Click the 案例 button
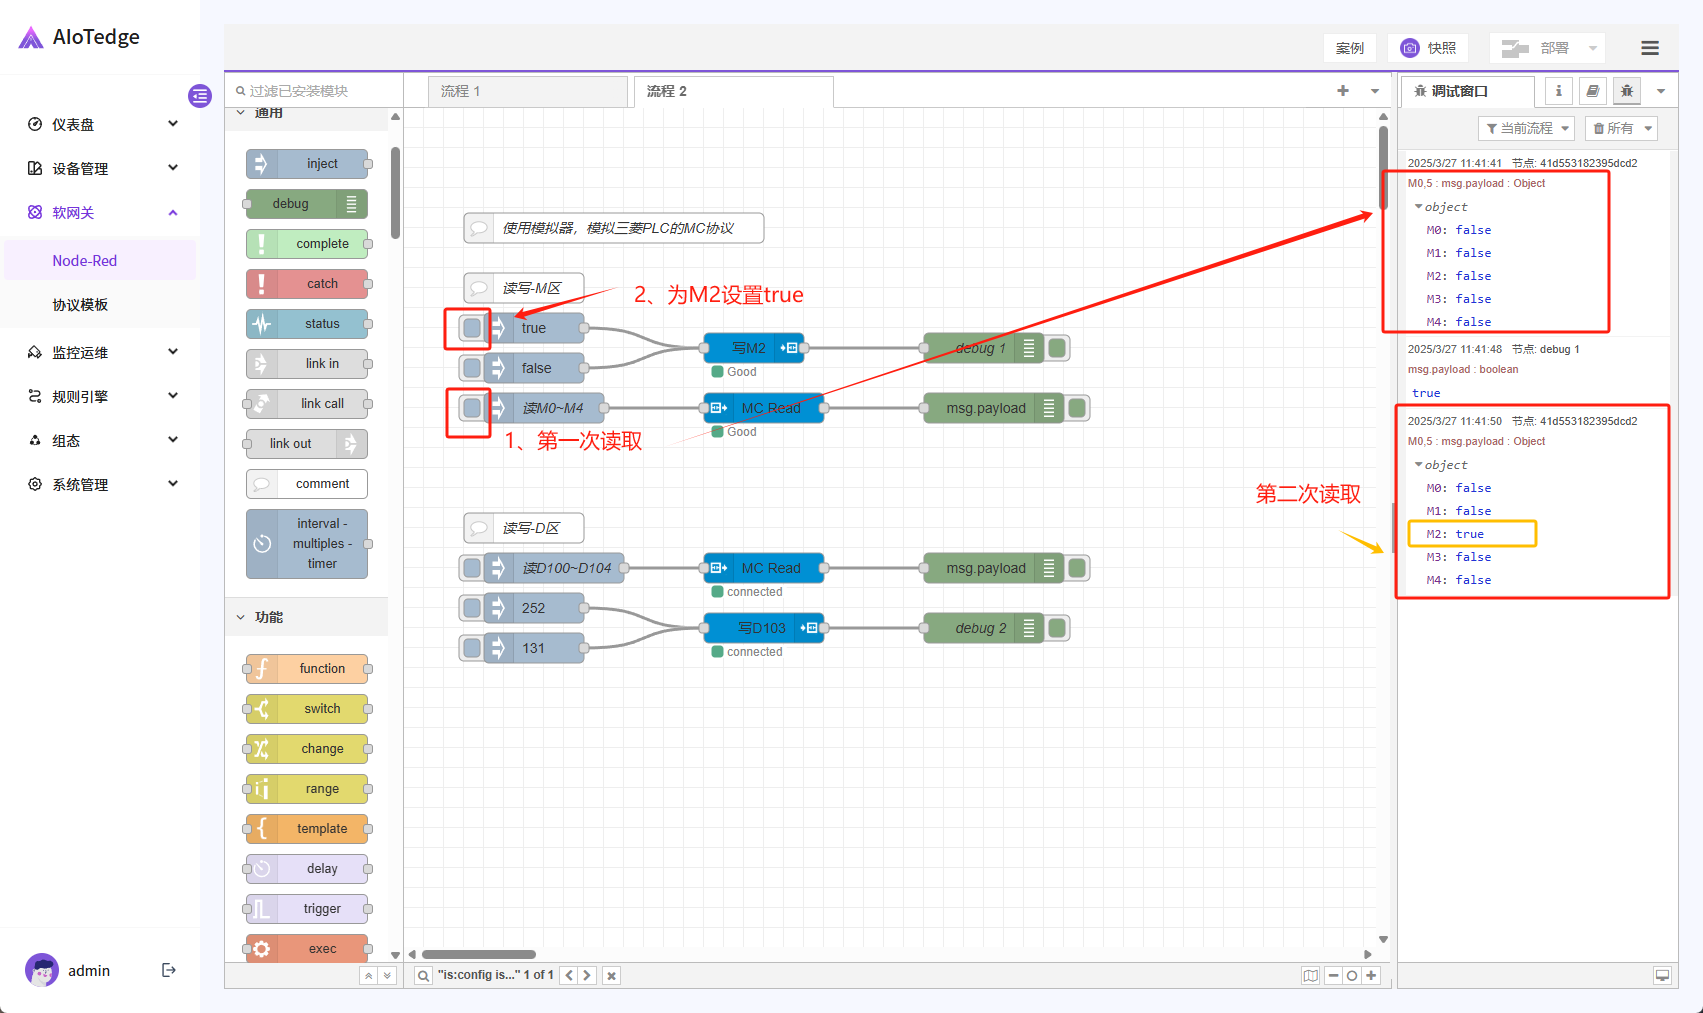Image resolution: width=1703 pixels, height=1013 pixels. point(1349,48)
